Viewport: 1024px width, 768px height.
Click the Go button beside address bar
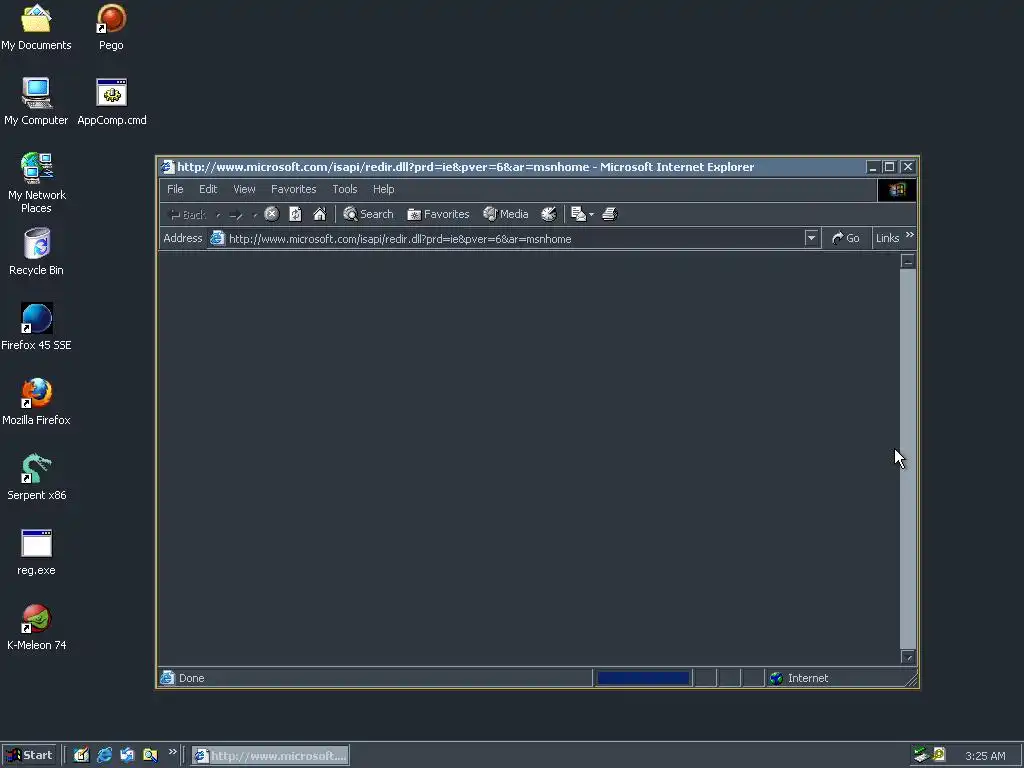point(846,238)
